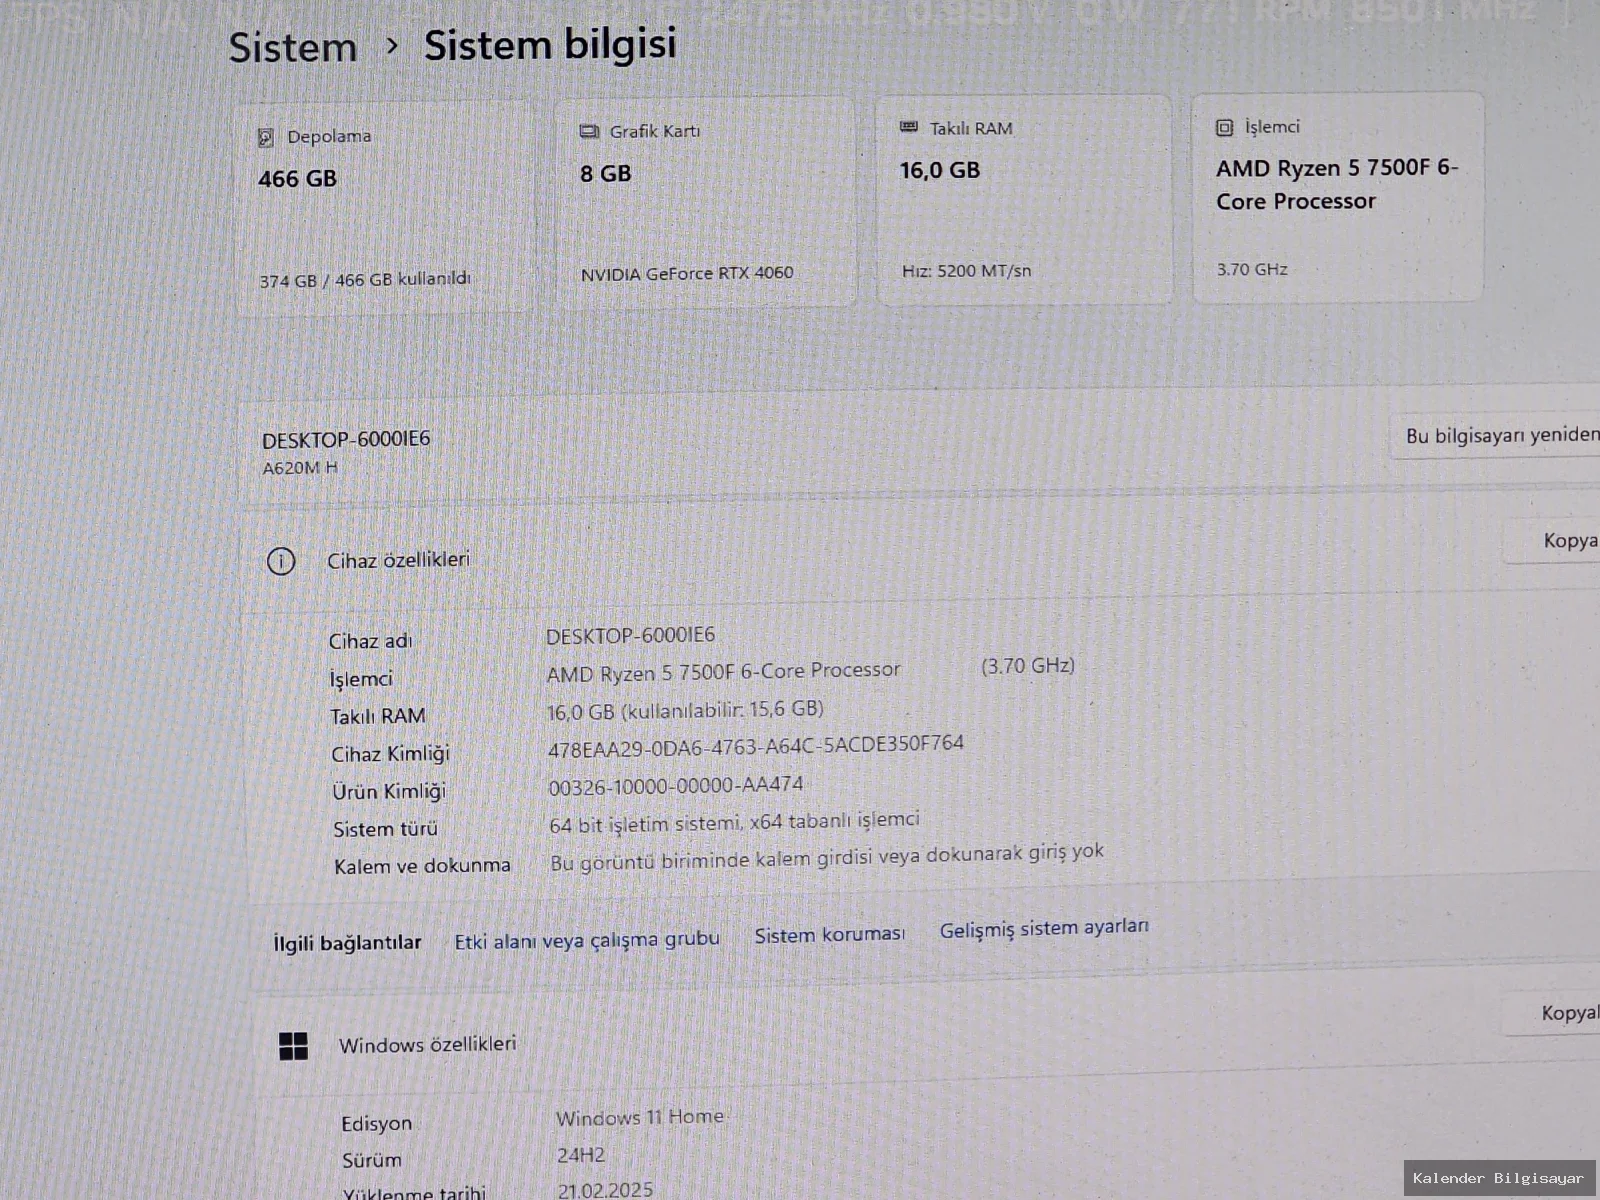Image resolution: width=1600 pixels, height=1200 pixels.
Task: Click Bu bilgisayarı yeniden adlandır button
Action: coord(1496,436)
